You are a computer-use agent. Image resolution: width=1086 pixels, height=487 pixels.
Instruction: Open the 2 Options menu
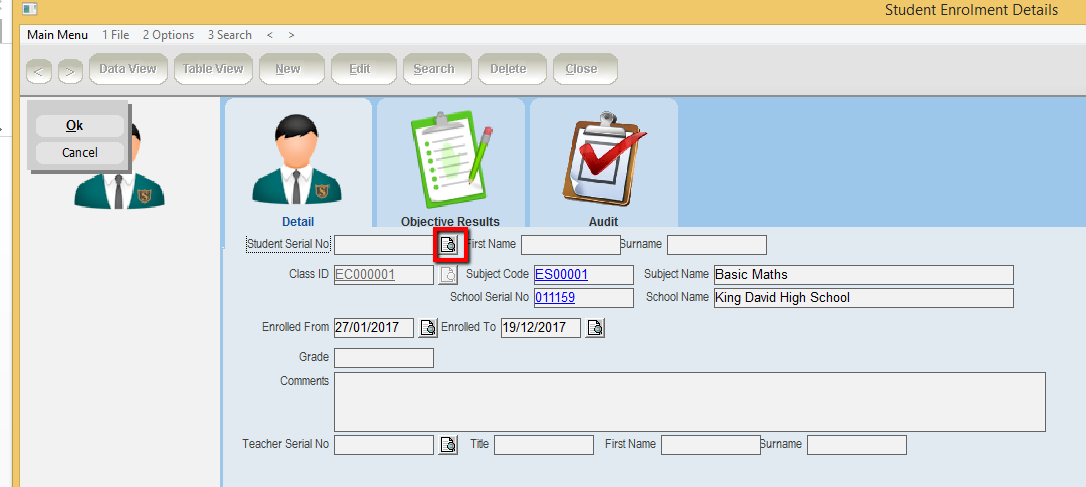click(168, 35)
